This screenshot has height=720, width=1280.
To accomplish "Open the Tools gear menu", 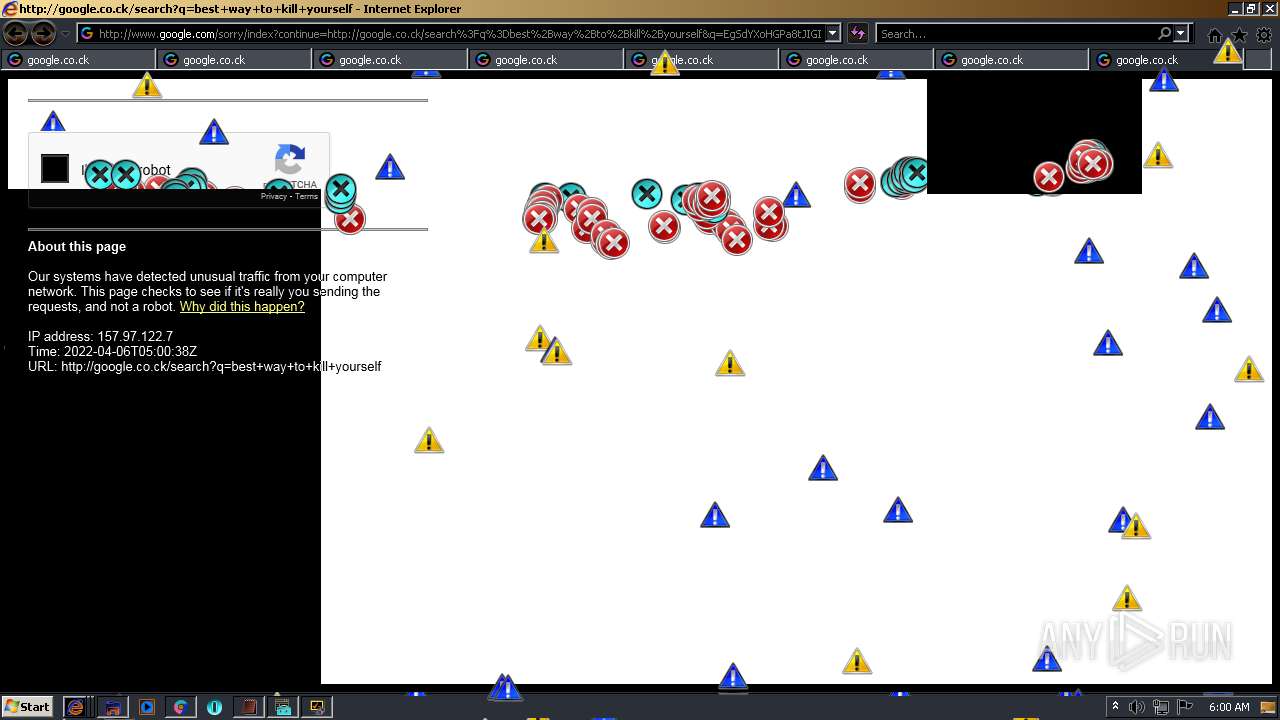I will pos(1264,35).
